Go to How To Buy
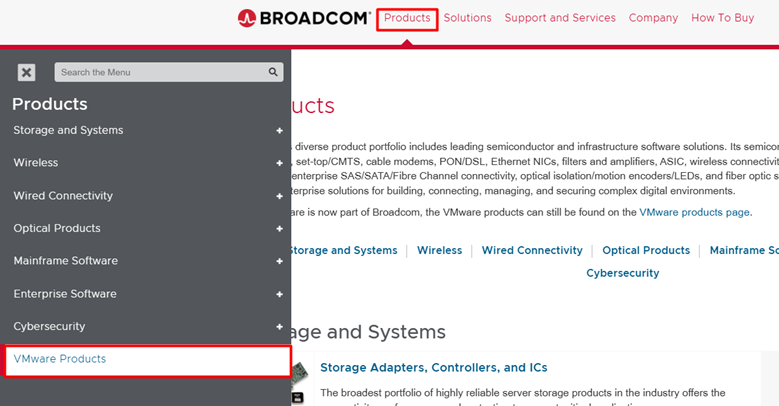This screenshot has width=779, height=406. pos(723,18)
